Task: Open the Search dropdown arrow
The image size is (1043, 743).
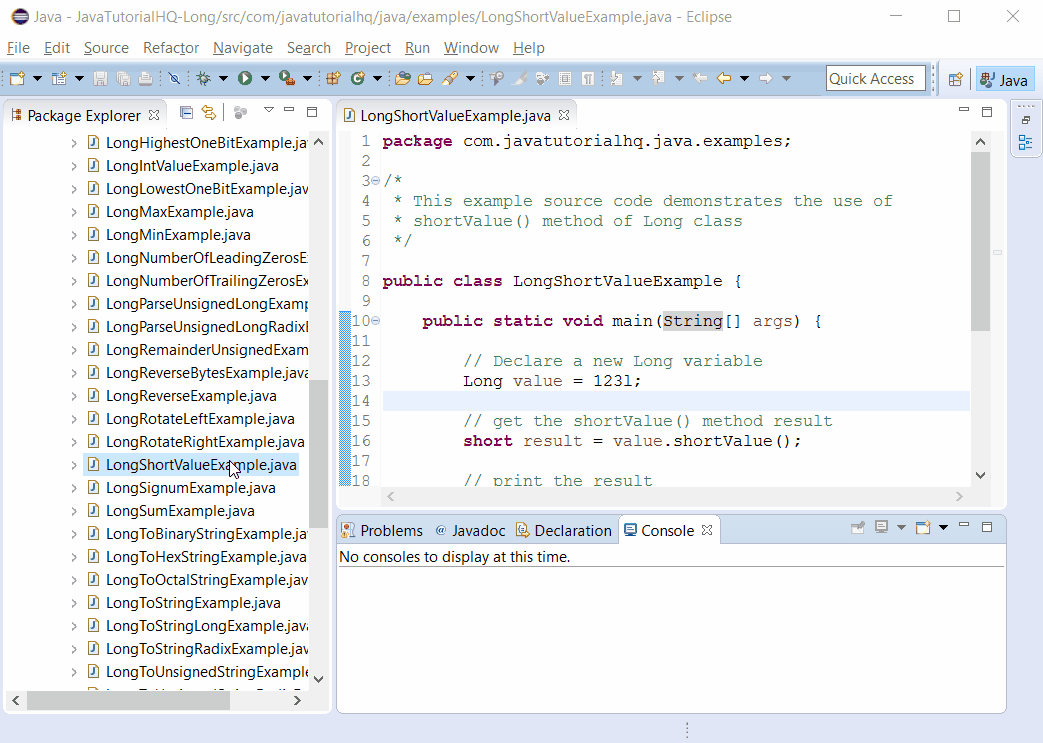Action: [x=470, y=78]
